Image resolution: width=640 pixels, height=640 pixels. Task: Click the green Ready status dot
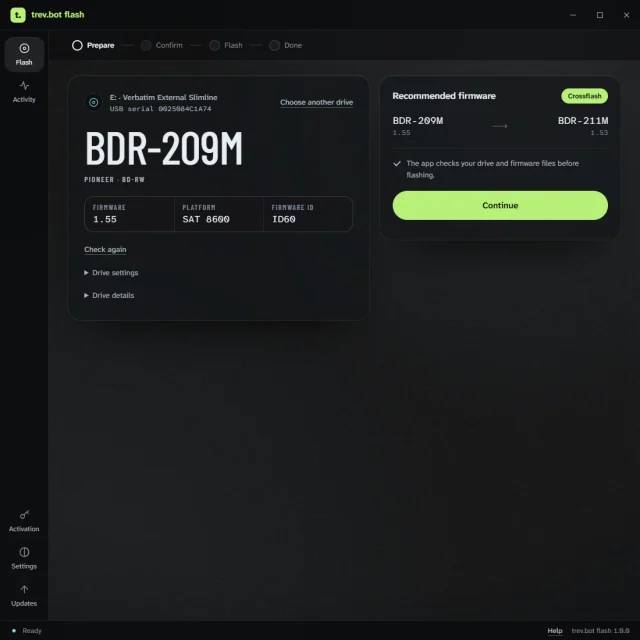[14, 631]
